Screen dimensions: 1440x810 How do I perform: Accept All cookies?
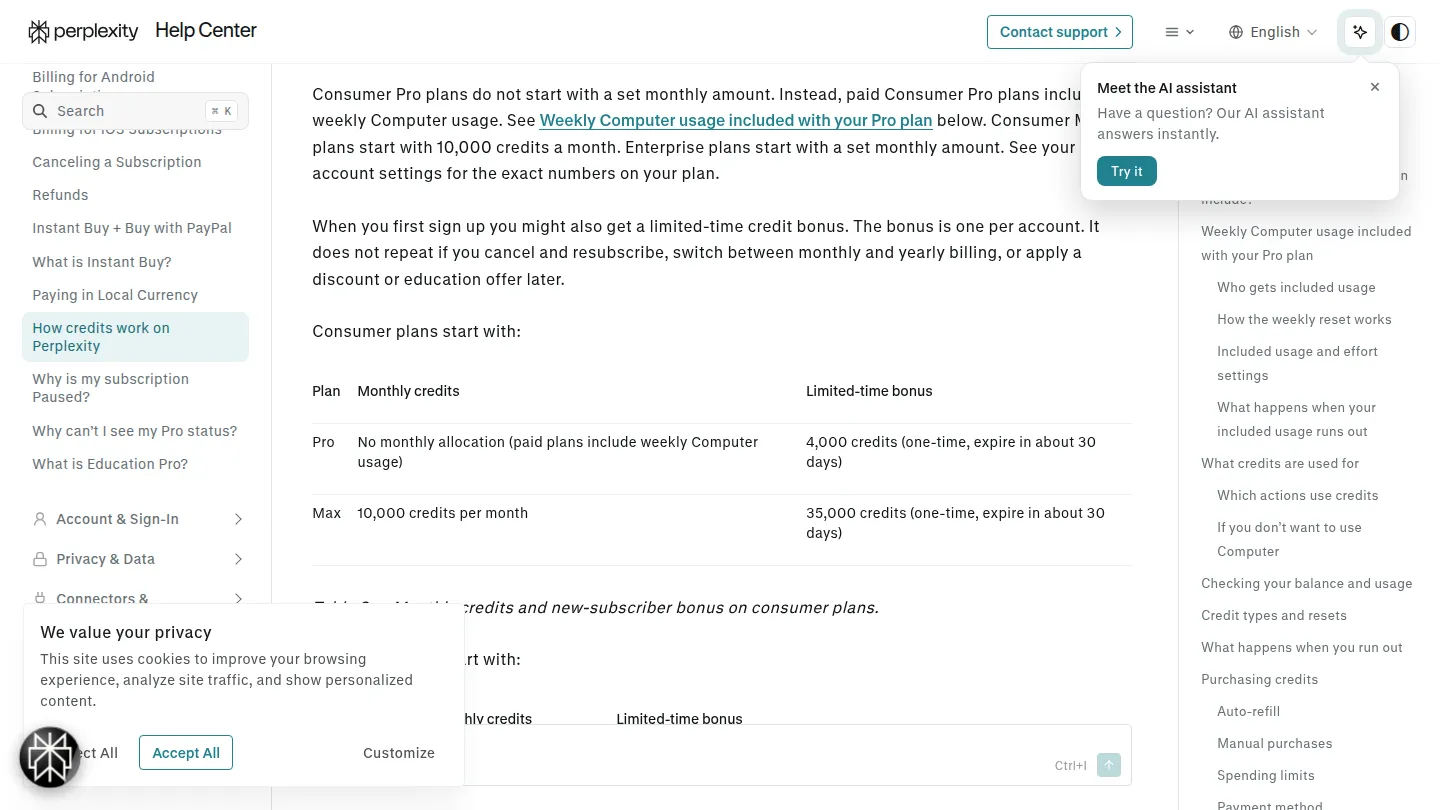click(x=186, y=753)
